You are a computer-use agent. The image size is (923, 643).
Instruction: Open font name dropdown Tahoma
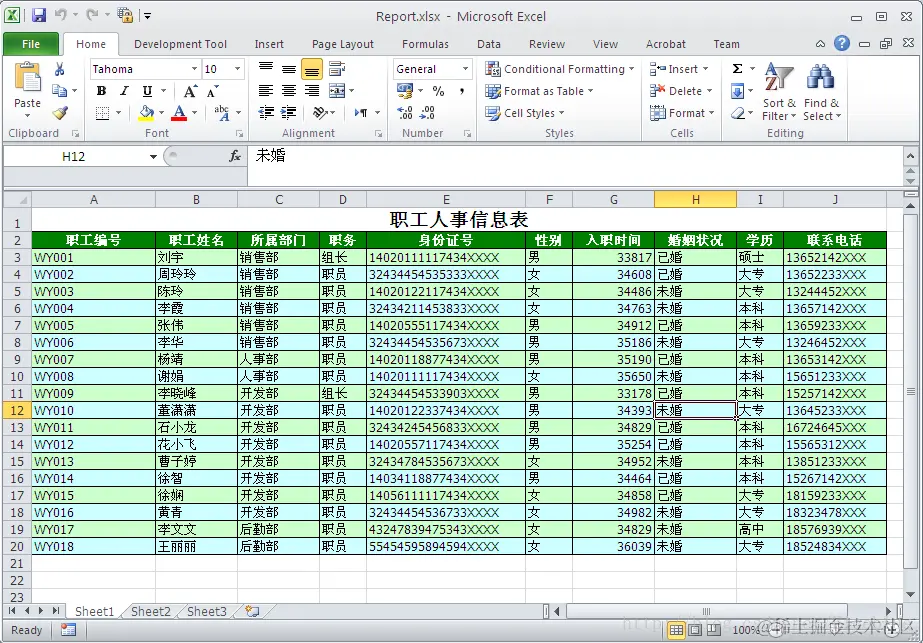194,69
